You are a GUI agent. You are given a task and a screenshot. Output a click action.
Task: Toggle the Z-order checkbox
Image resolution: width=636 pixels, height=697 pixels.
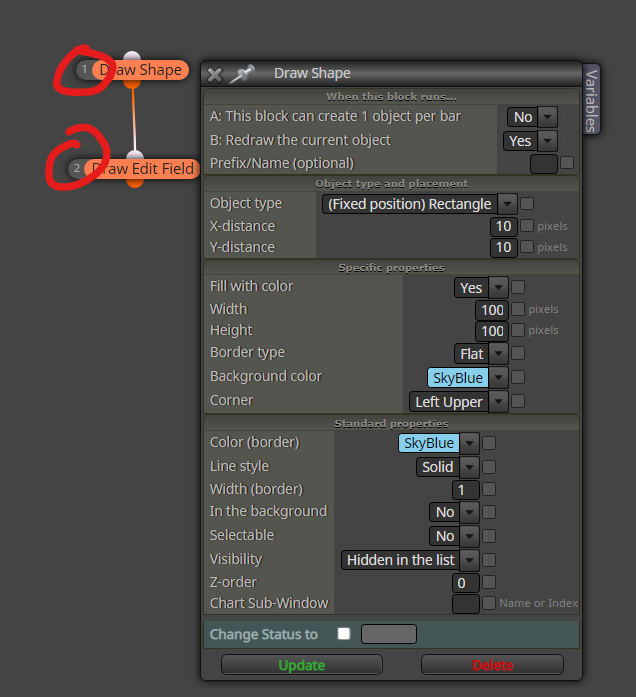point(489,582)
